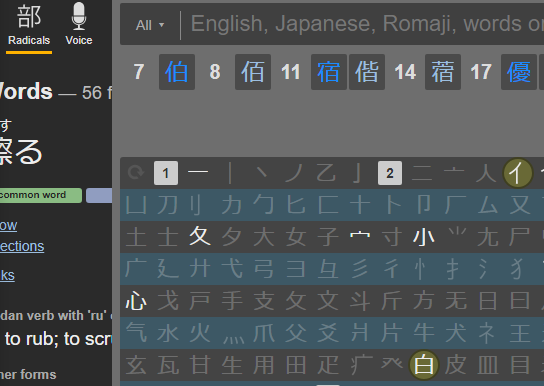Select the 父 father radical
The image size is (544, 386).
[x=296, y=333]
